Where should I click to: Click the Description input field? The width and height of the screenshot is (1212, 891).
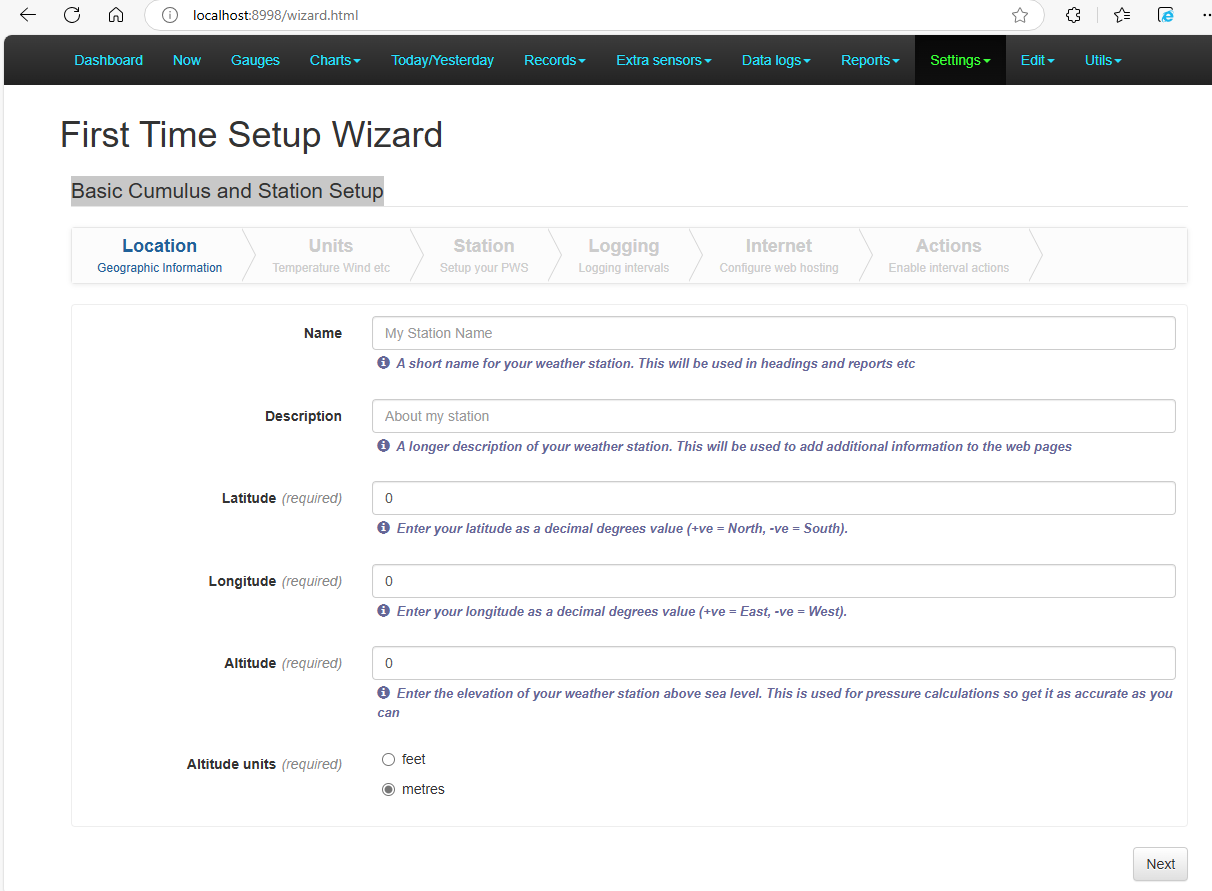point(774,416)
